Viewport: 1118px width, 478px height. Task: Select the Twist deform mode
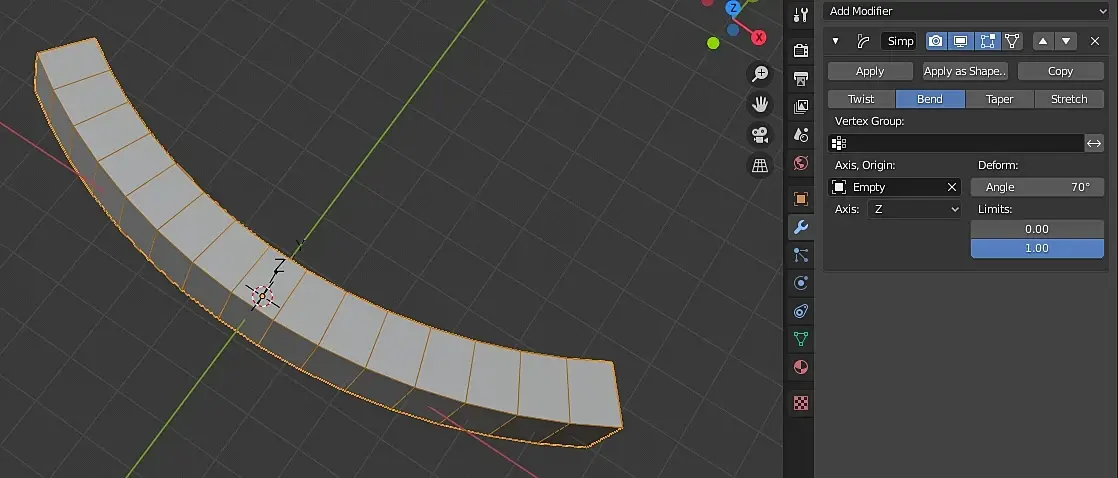click(x=861, y=99)
